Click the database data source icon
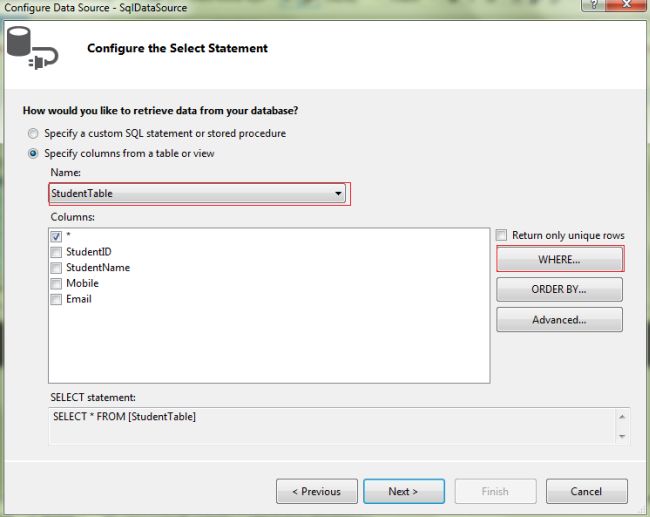650x517 pixels. click(32, 47)
